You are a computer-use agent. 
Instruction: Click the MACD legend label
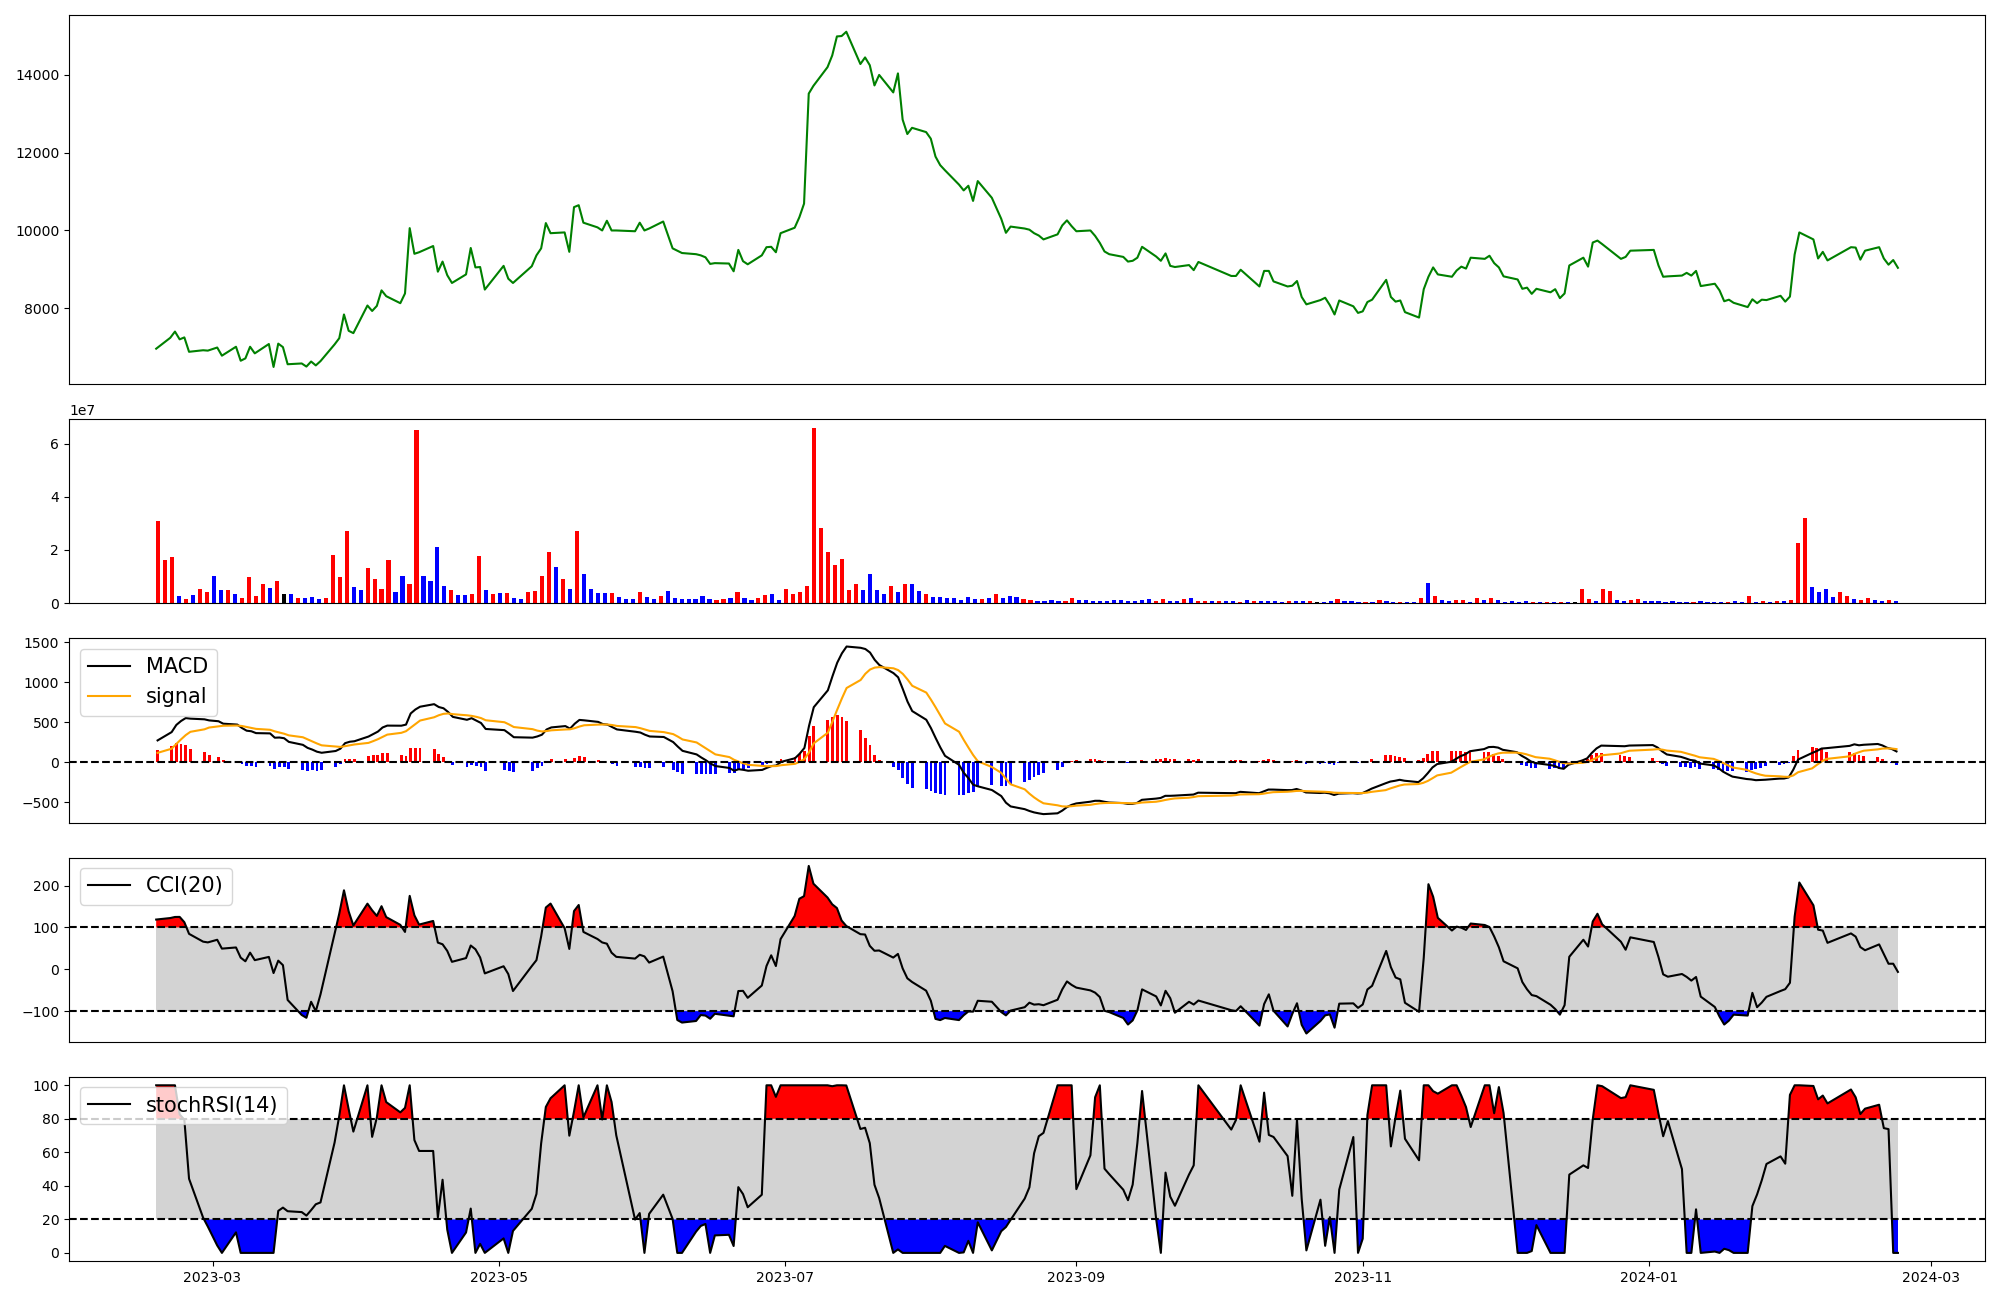tap(176, 666)
